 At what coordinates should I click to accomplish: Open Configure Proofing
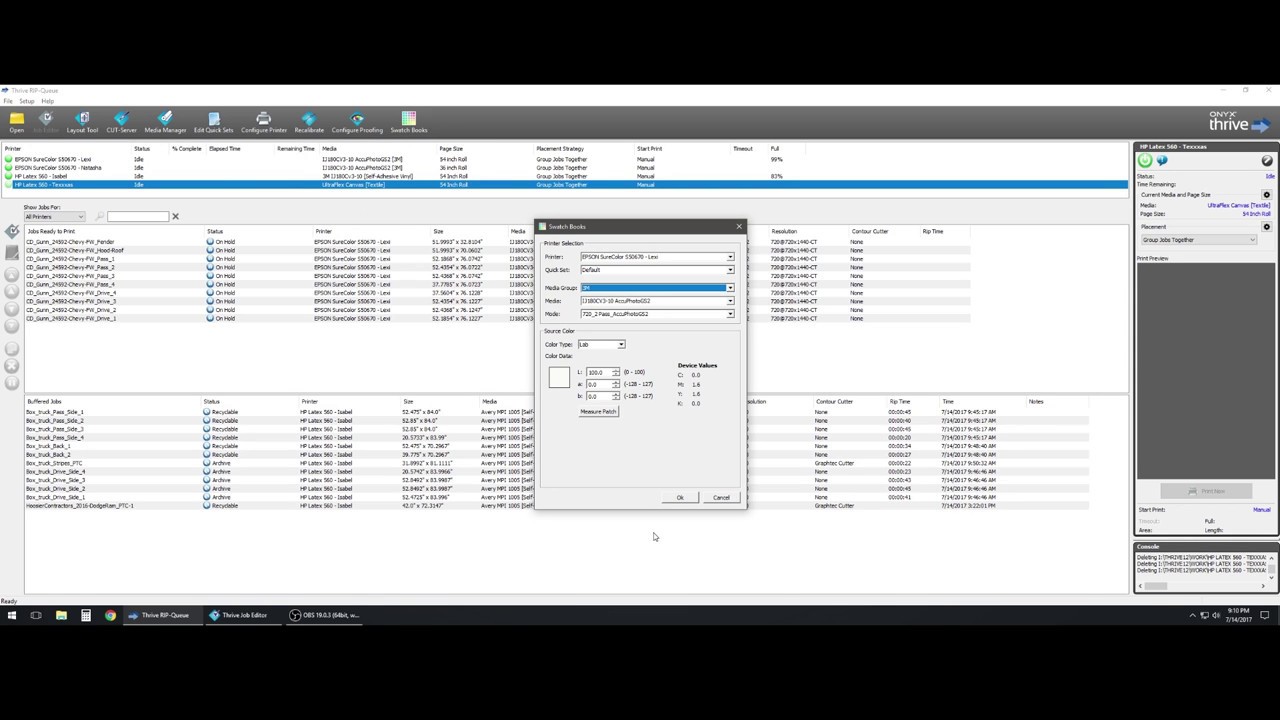pyautogui.click(x=357, y=122)
